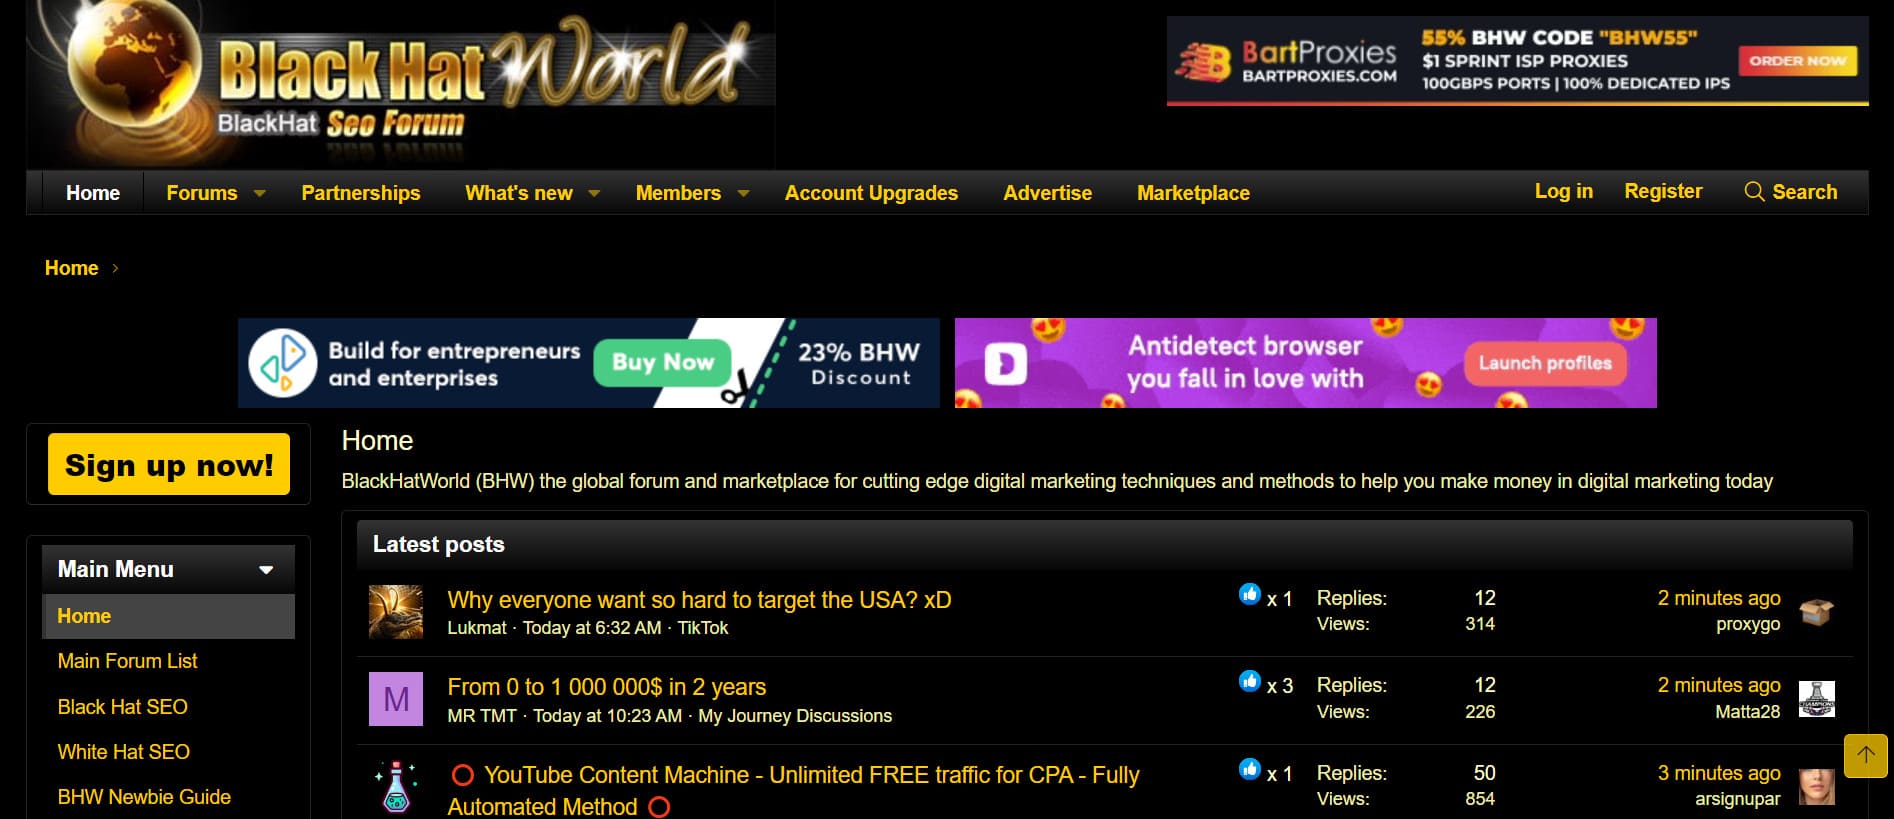
Task: Click "3 minutes ago" timestamp
Action: (x=1719, y=773)
